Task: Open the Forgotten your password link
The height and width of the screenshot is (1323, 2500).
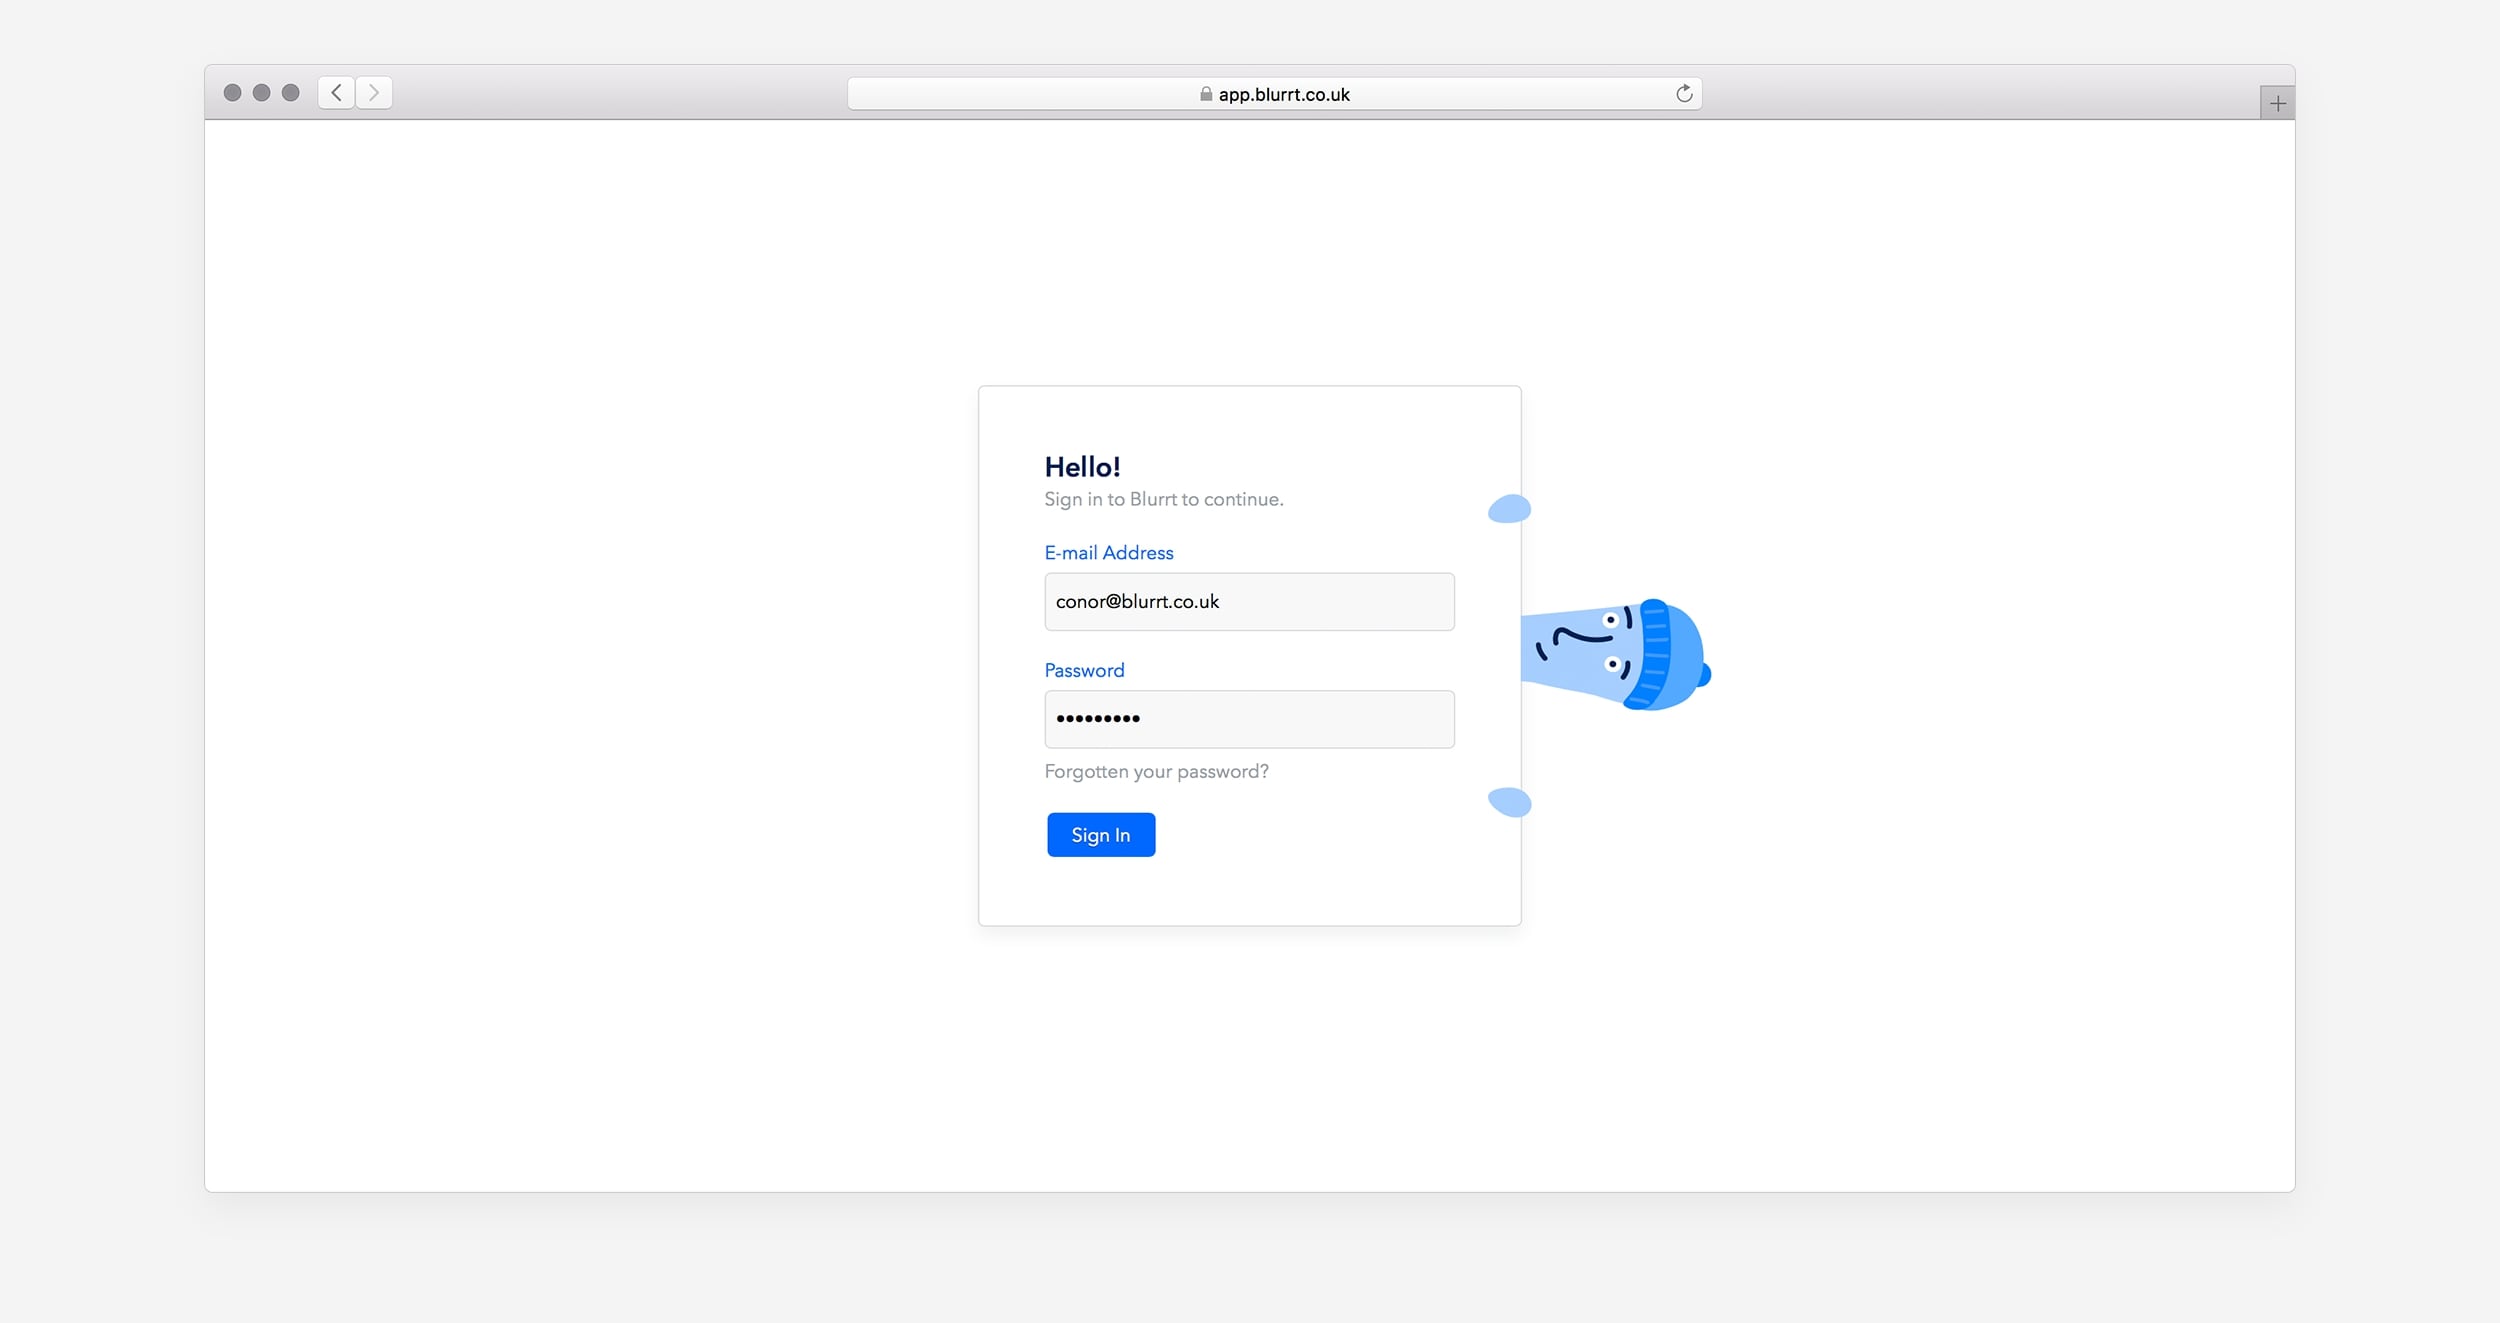Action: tap(1156, 771)
